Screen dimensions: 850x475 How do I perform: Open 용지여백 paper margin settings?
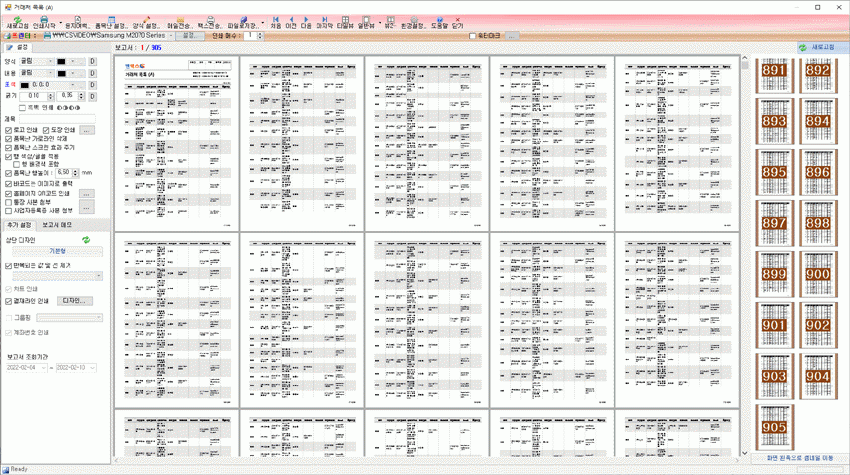(x=76, y=23)
